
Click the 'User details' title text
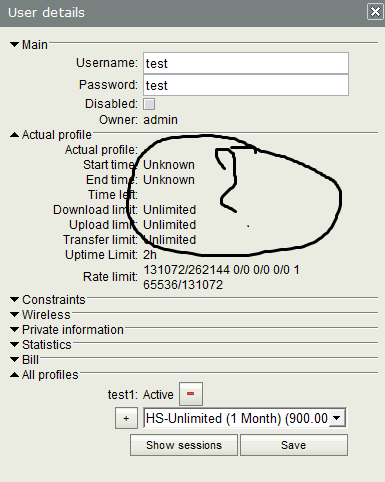pos(46,13)
